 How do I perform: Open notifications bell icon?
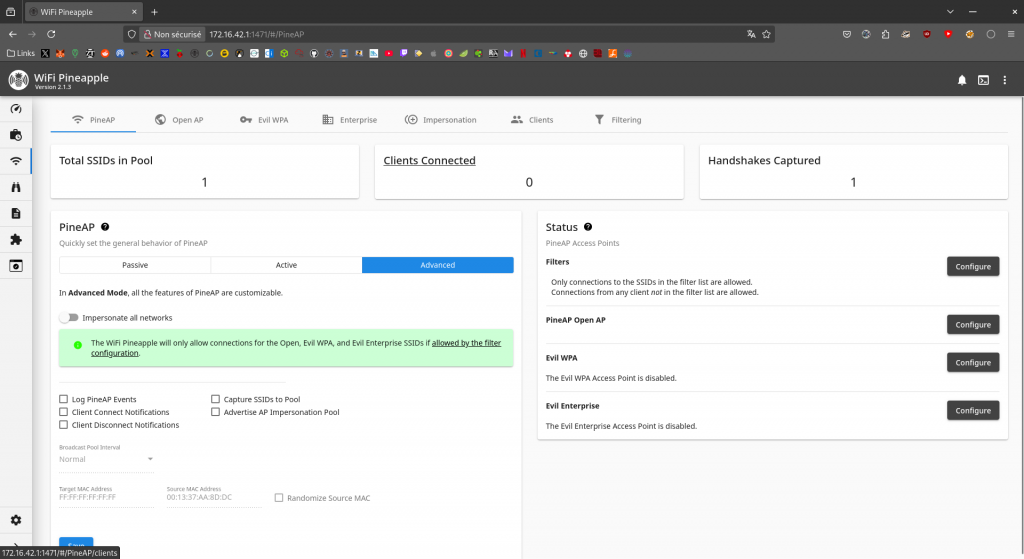[x=962, y=80]
